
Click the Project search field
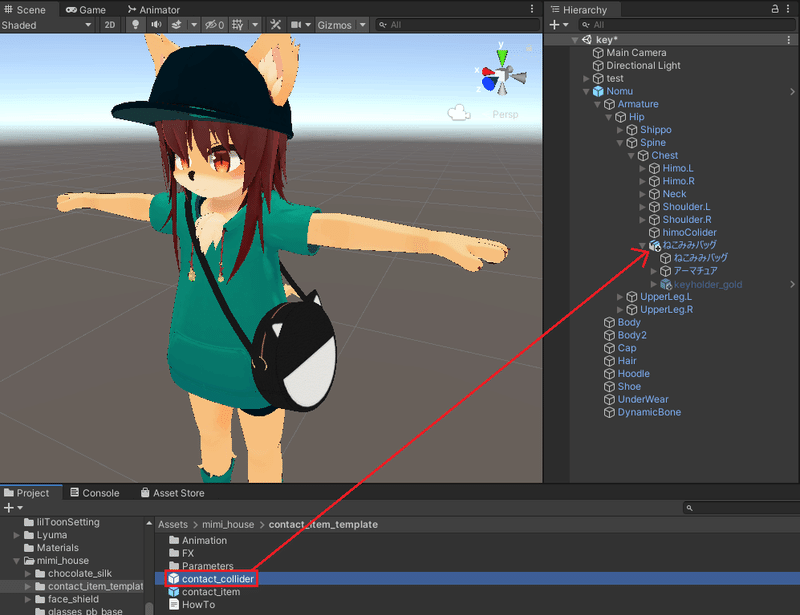[742, 508]
